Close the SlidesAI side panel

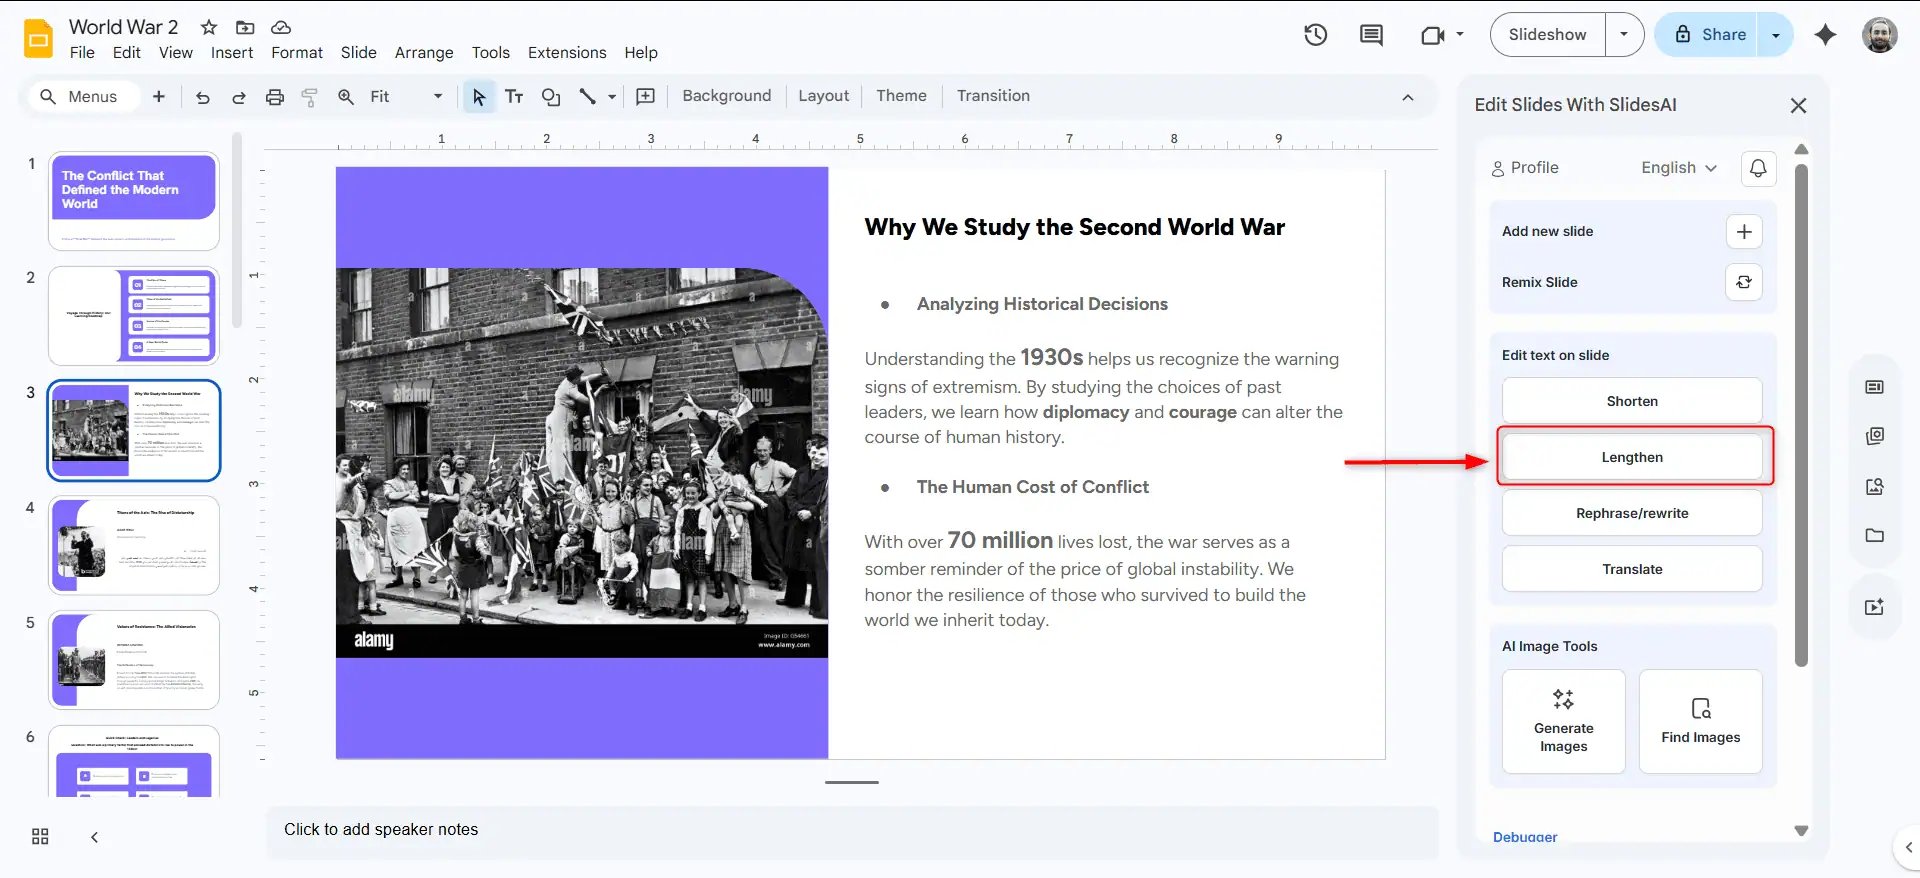tap(1798, 105)
